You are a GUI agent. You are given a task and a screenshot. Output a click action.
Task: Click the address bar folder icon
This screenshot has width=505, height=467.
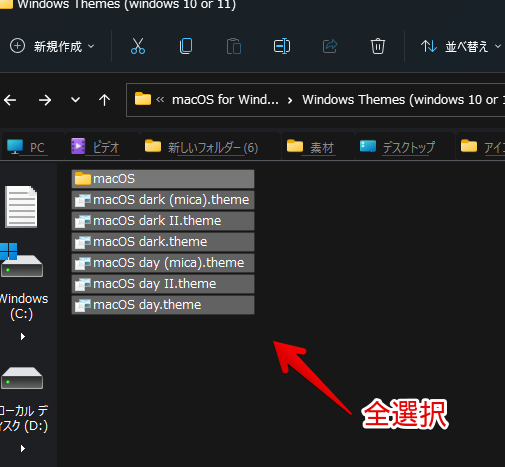(x=143, y=99)
